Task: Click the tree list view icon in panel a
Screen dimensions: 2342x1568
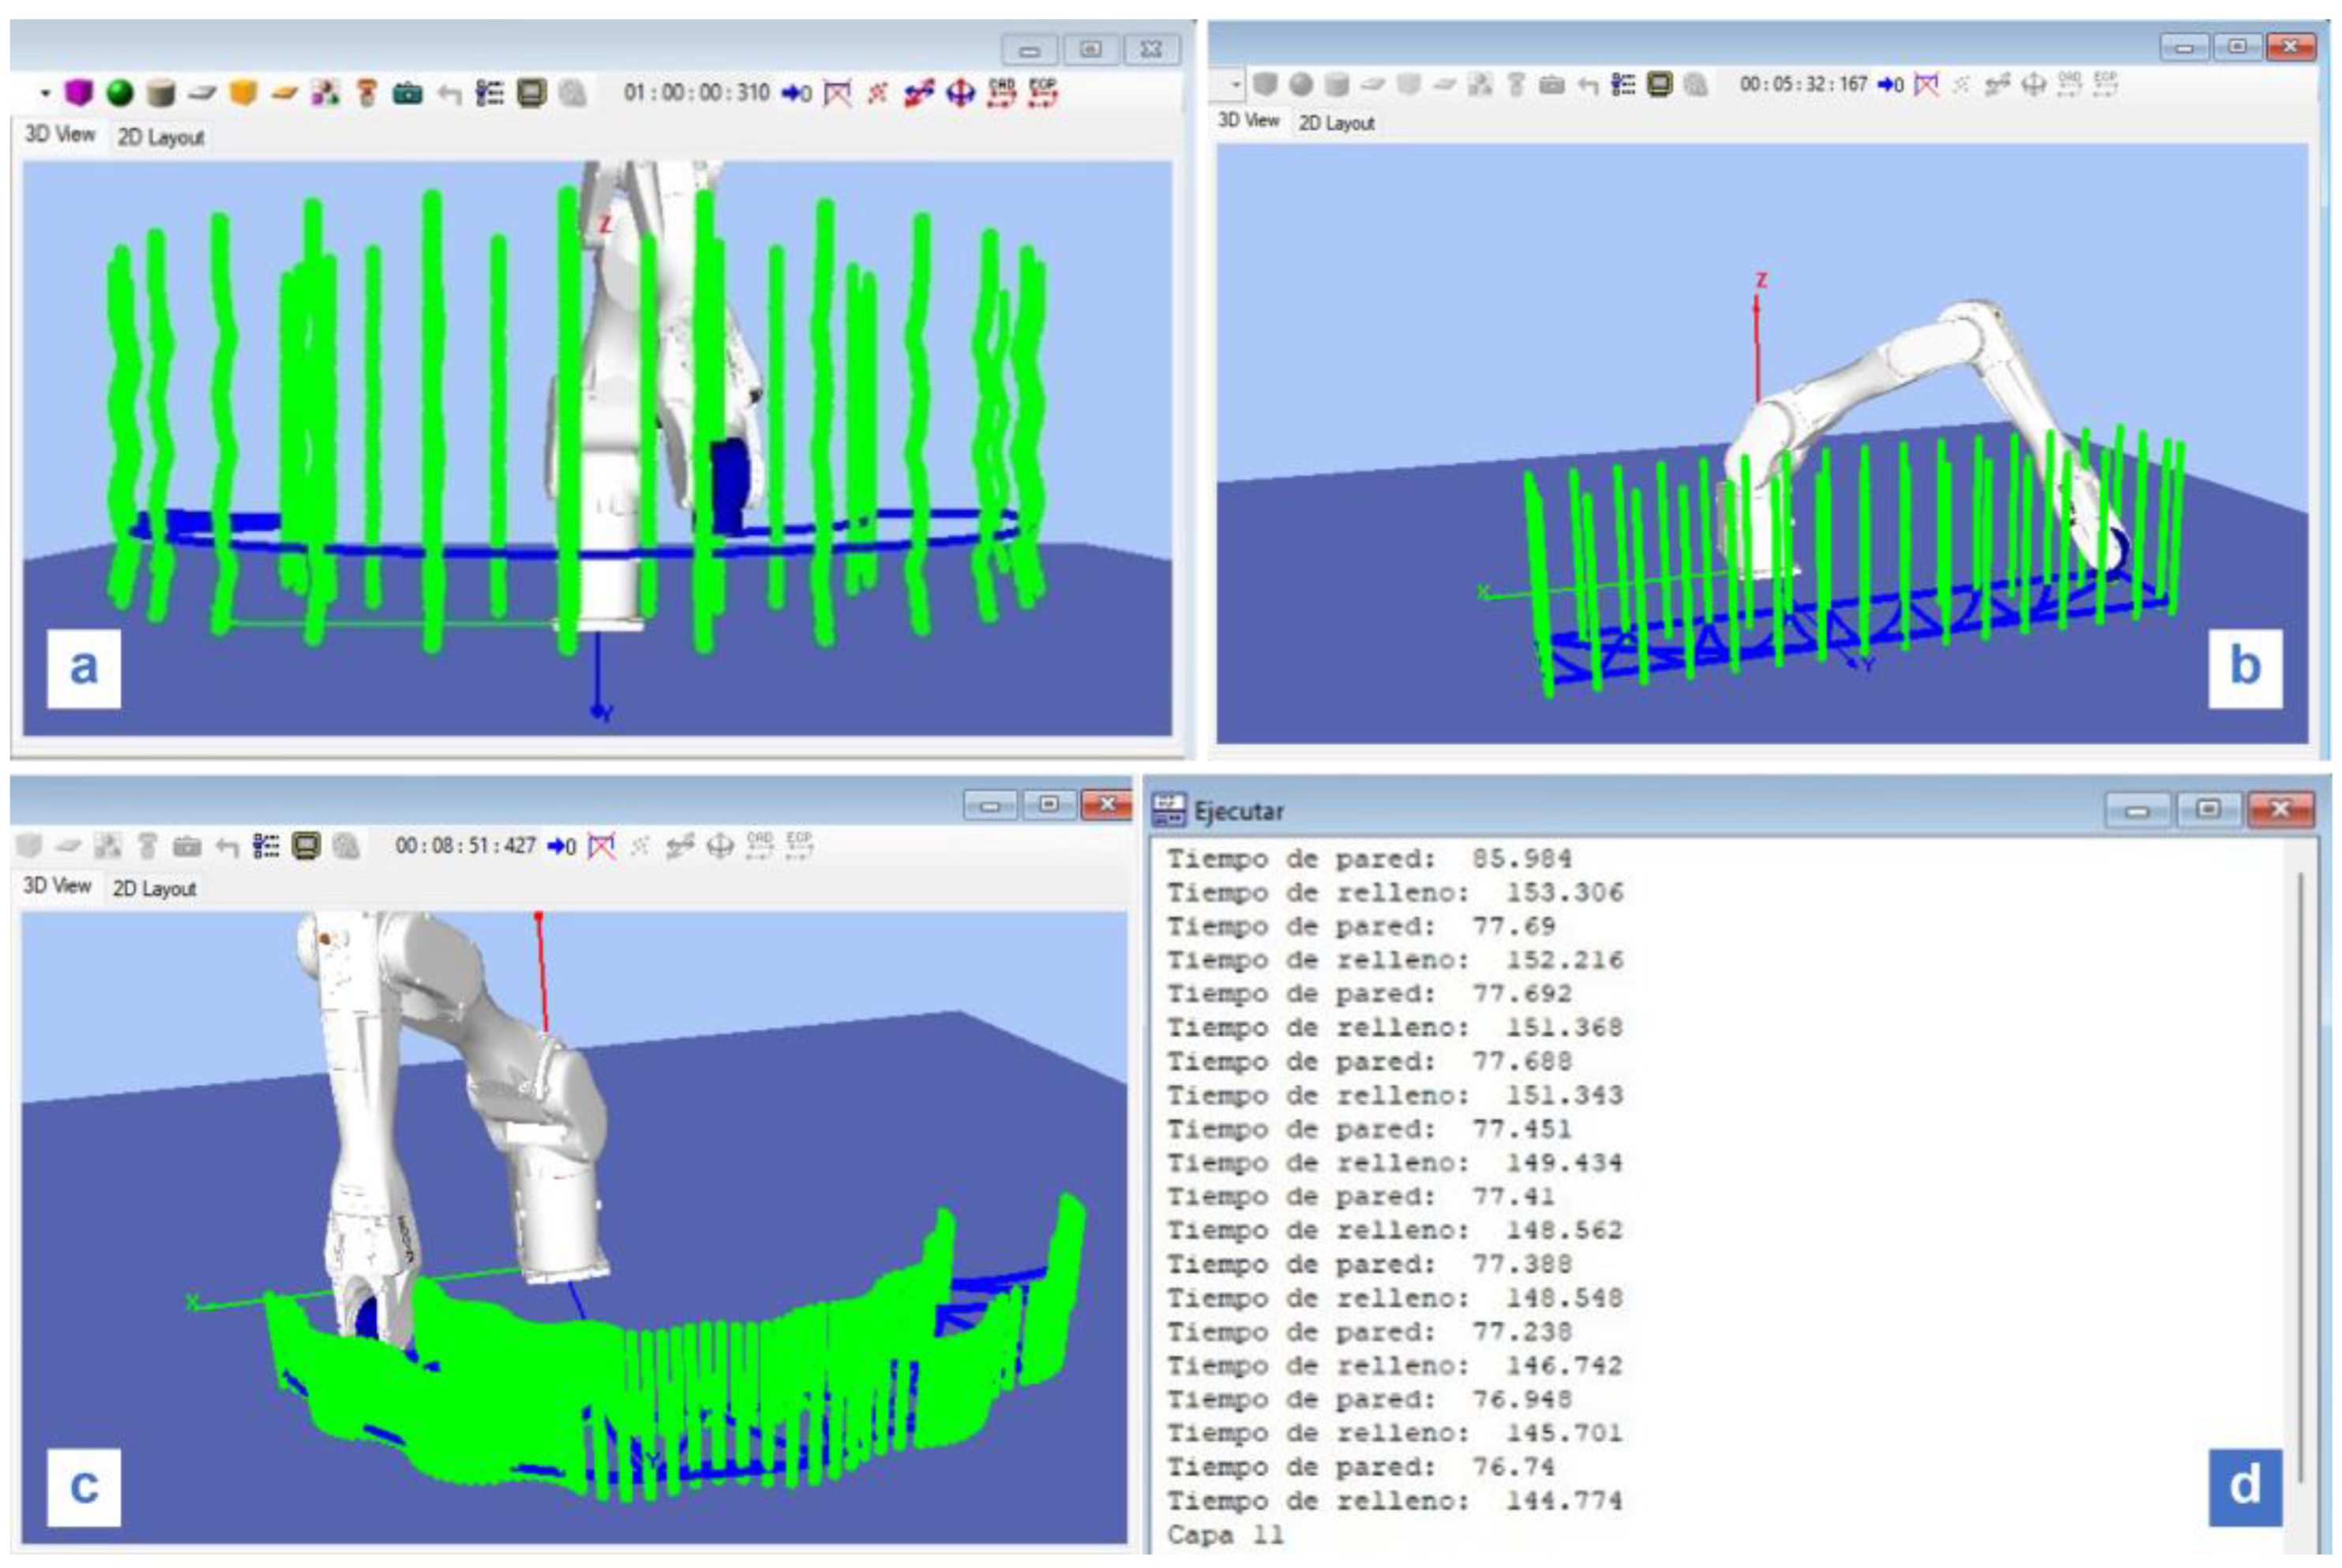Action: (x=489, y=94)
